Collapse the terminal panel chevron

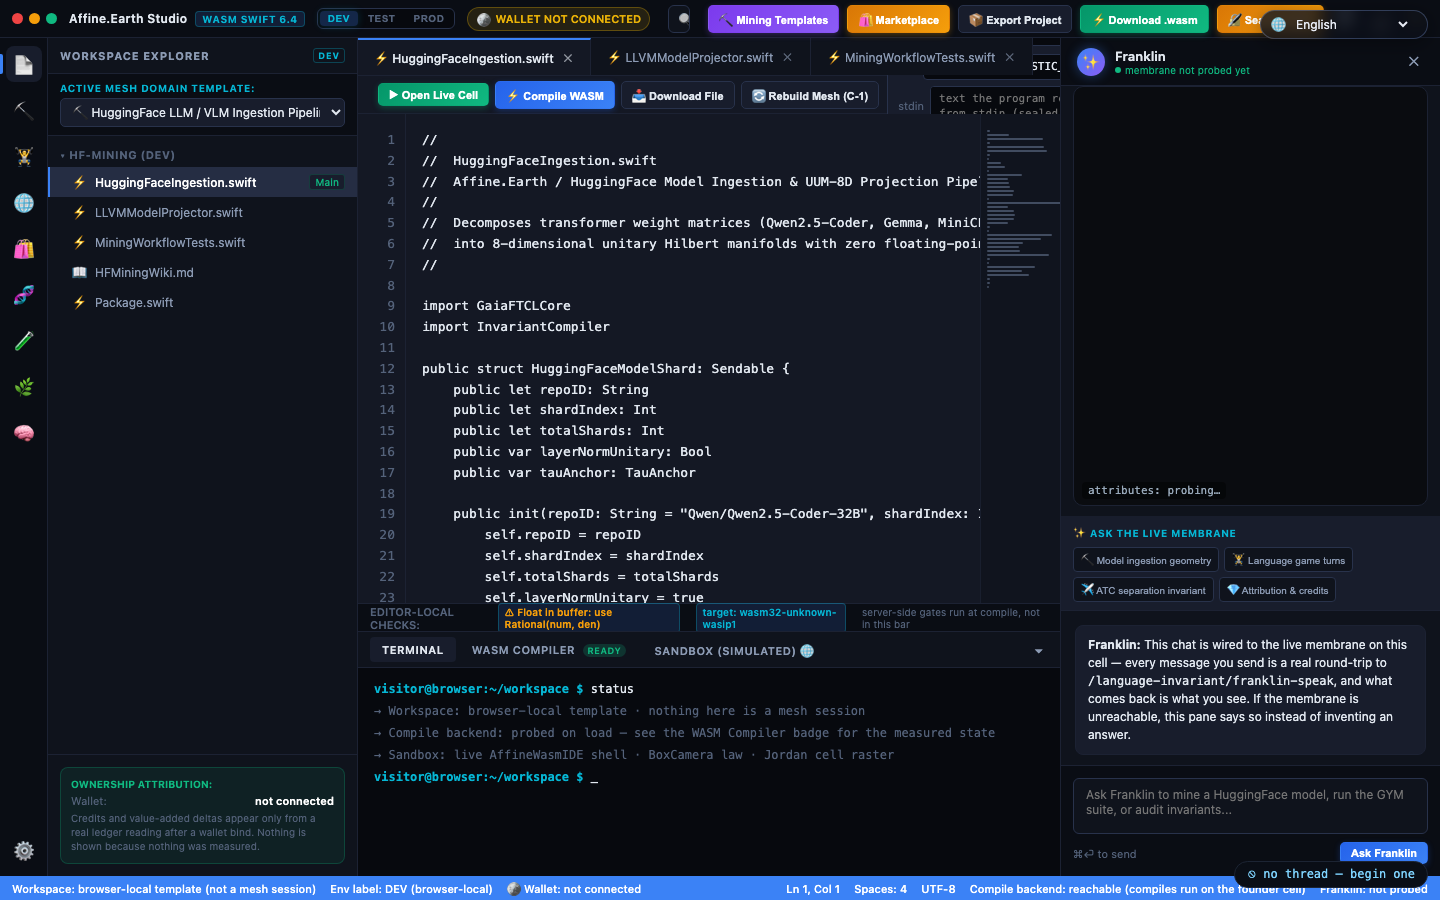1038,651
